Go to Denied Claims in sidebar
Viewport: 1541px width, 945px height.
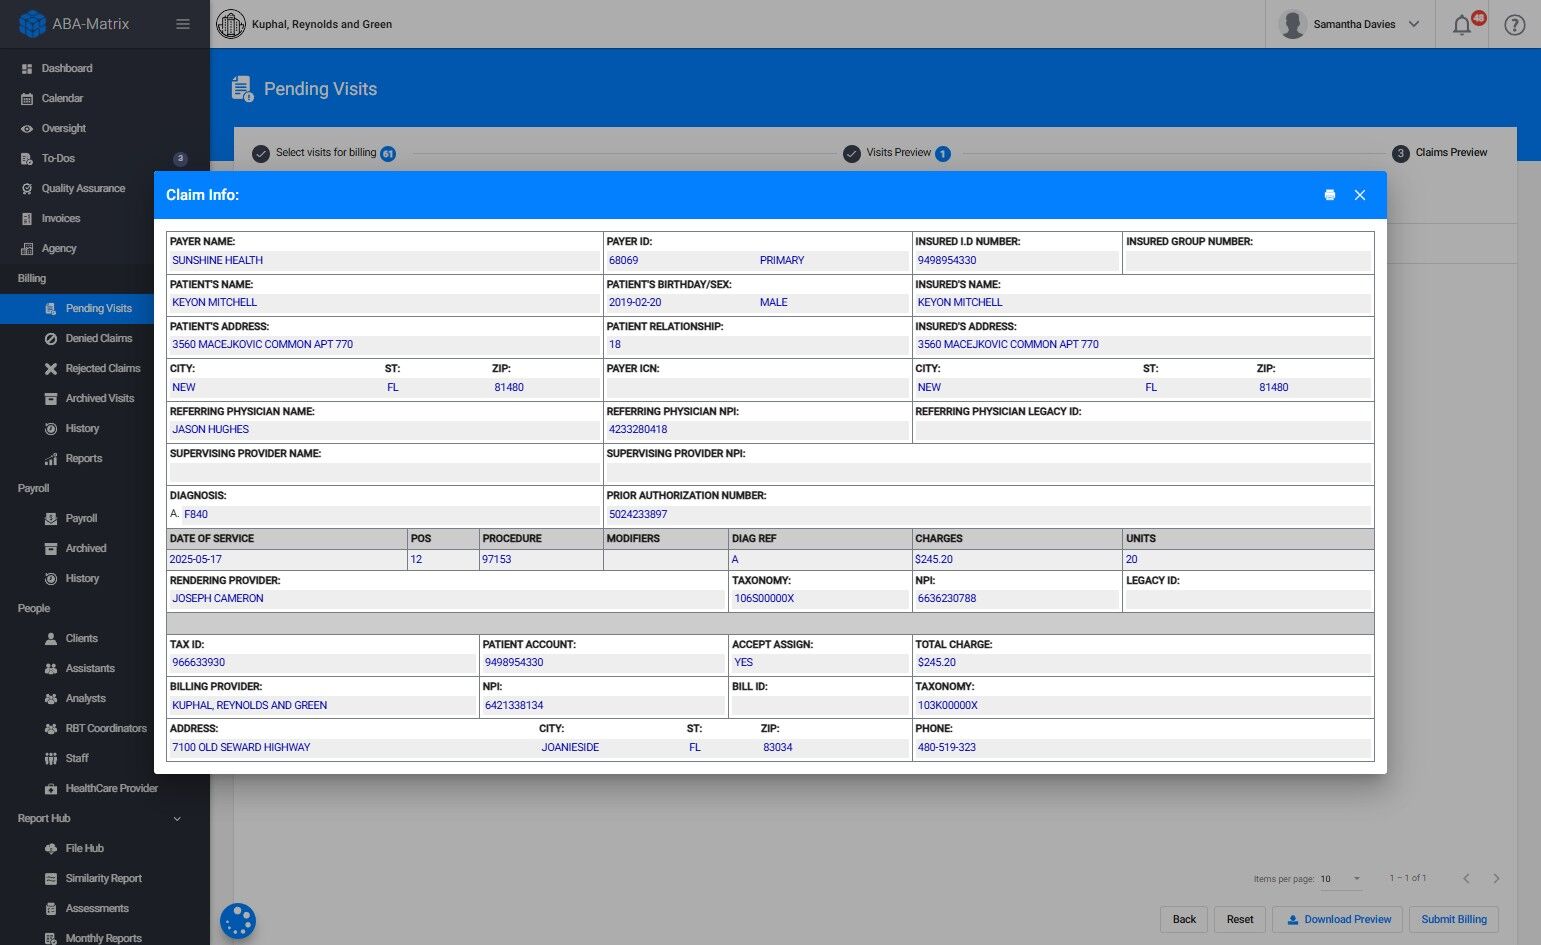pos(98,338)
